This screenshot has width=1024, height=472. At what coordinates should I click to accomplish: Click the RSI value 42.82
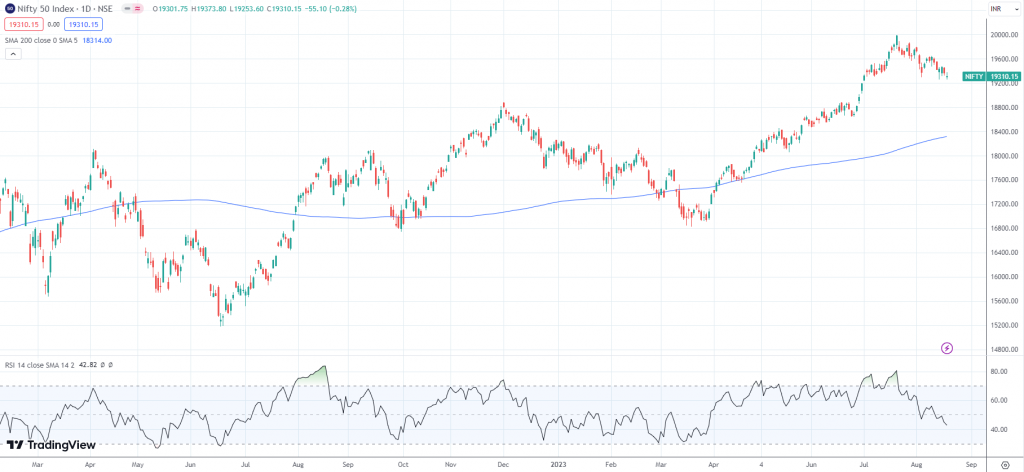pos(88,366)
